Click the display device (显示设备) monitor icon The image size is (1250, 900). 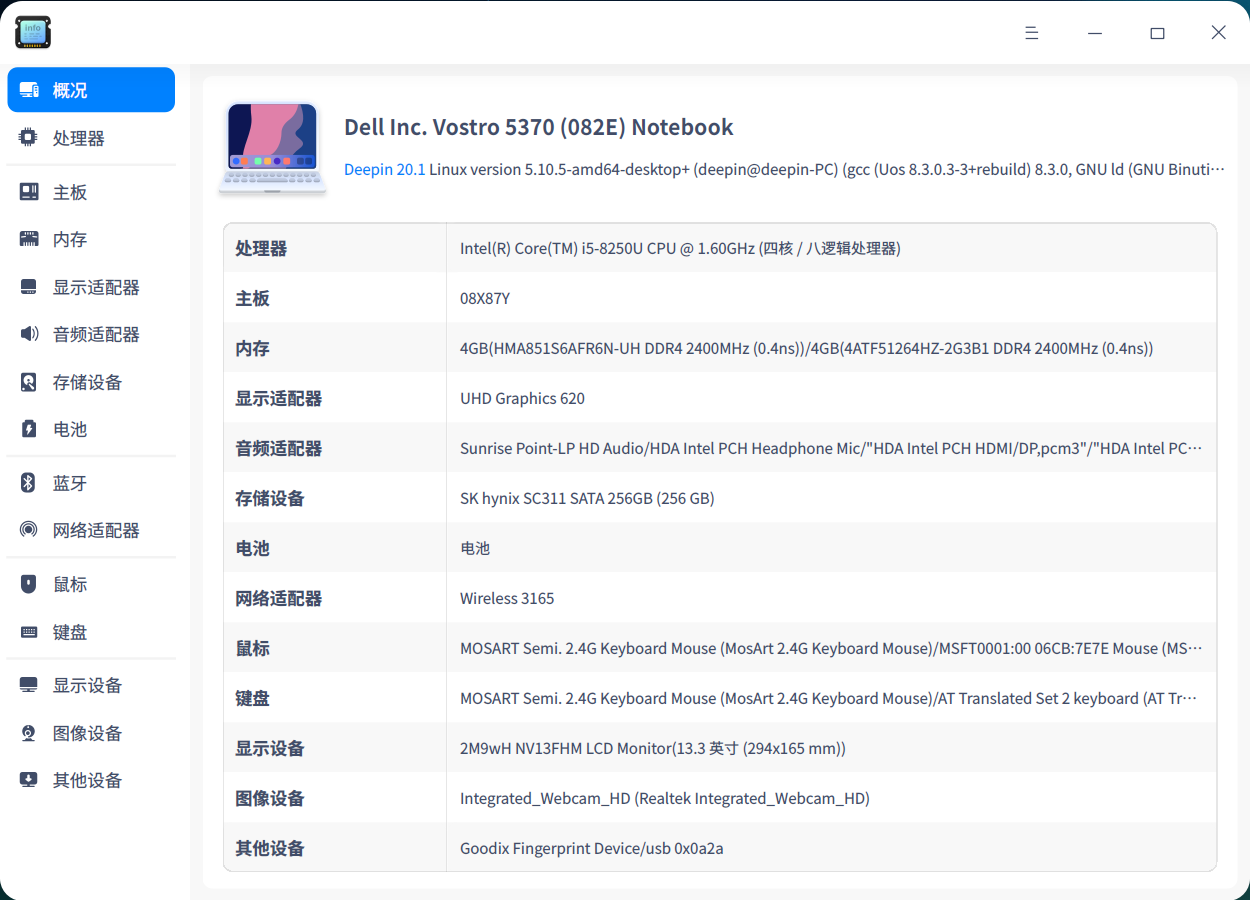29,685
